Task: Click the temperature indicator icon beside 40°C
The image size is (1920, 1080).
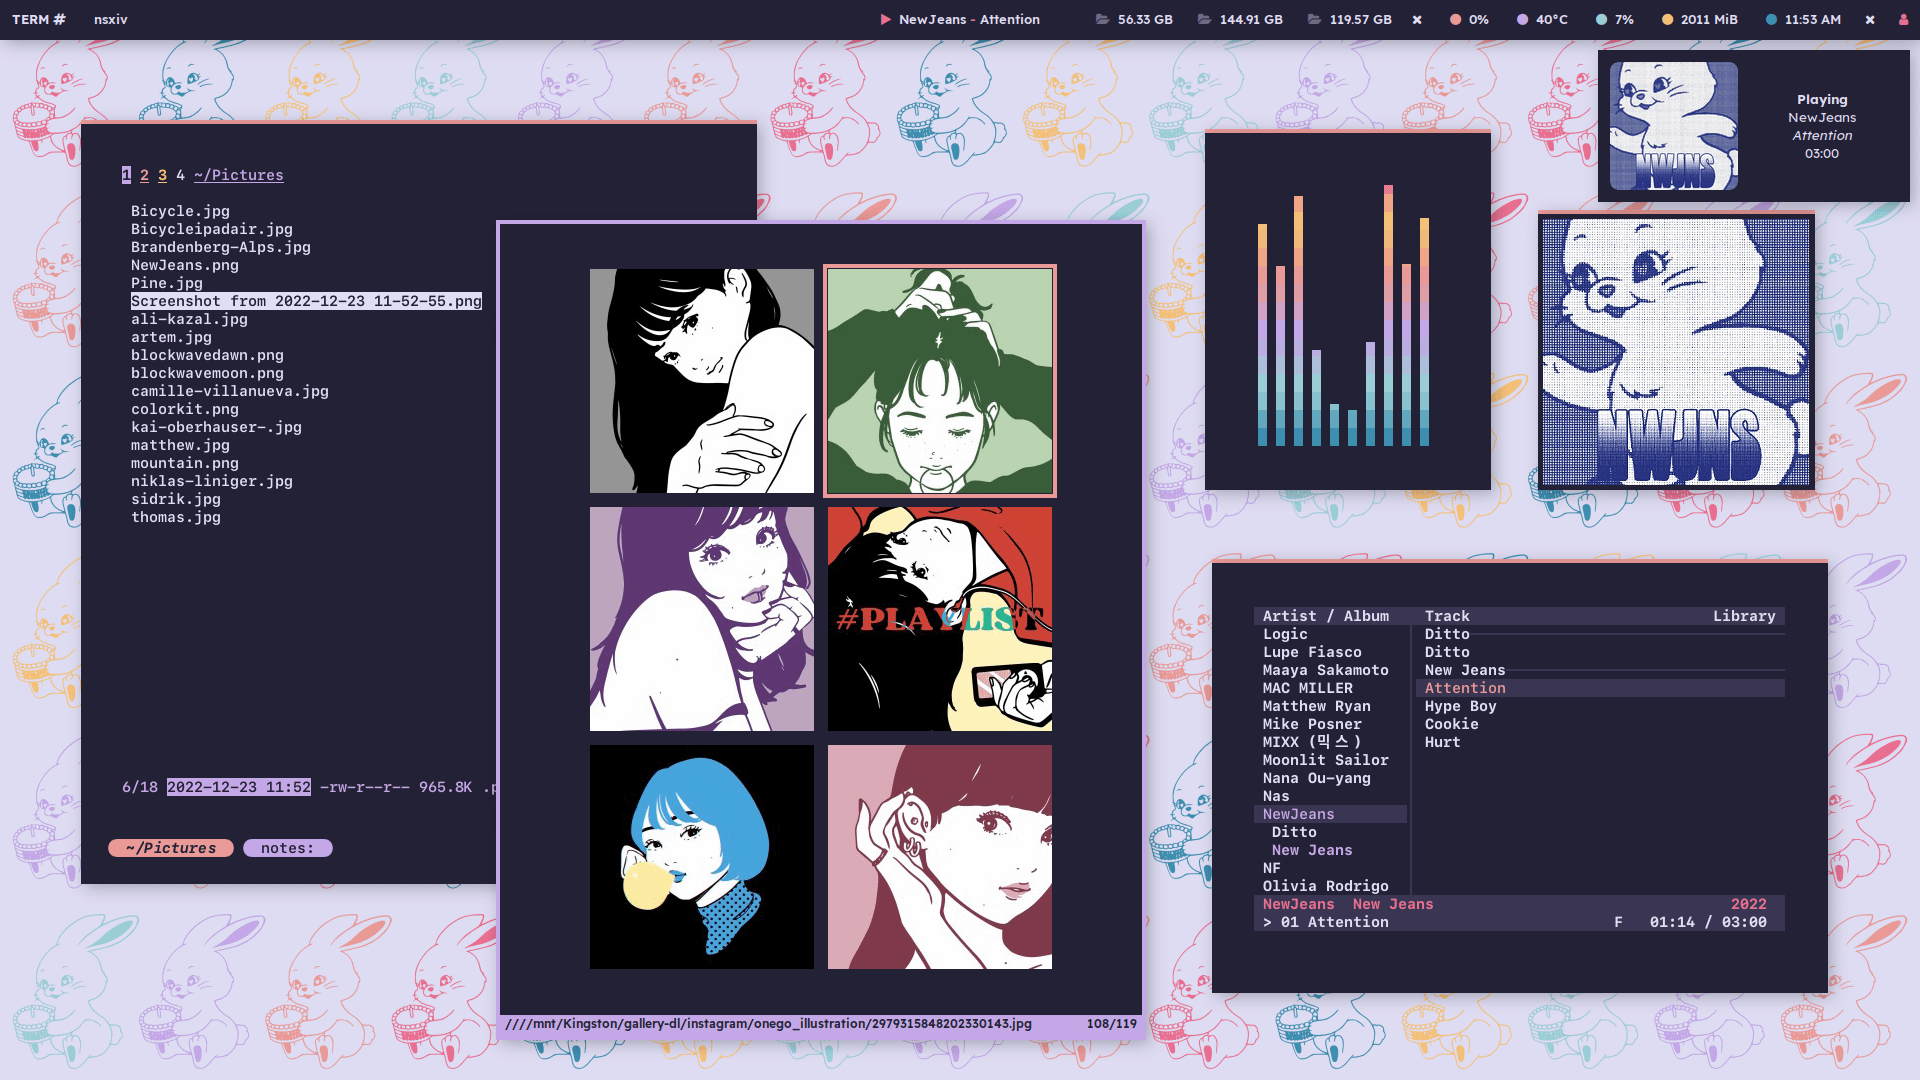Action: [1522, 19]
